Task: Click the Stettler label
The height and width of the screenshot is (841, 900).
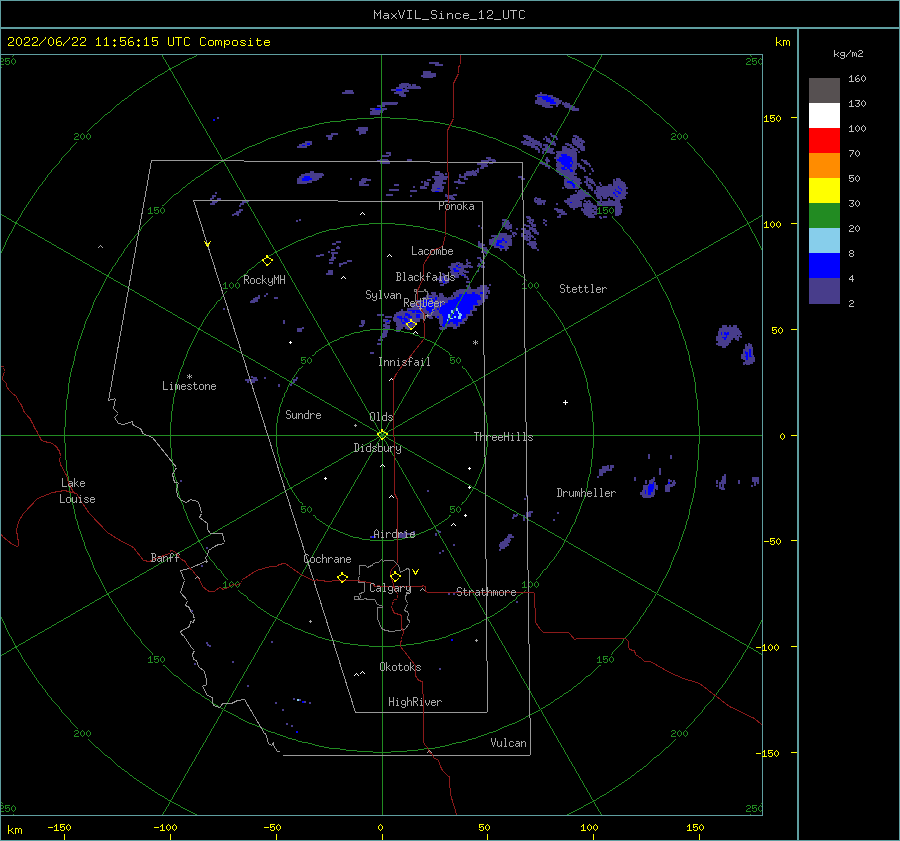Action: 583,289
